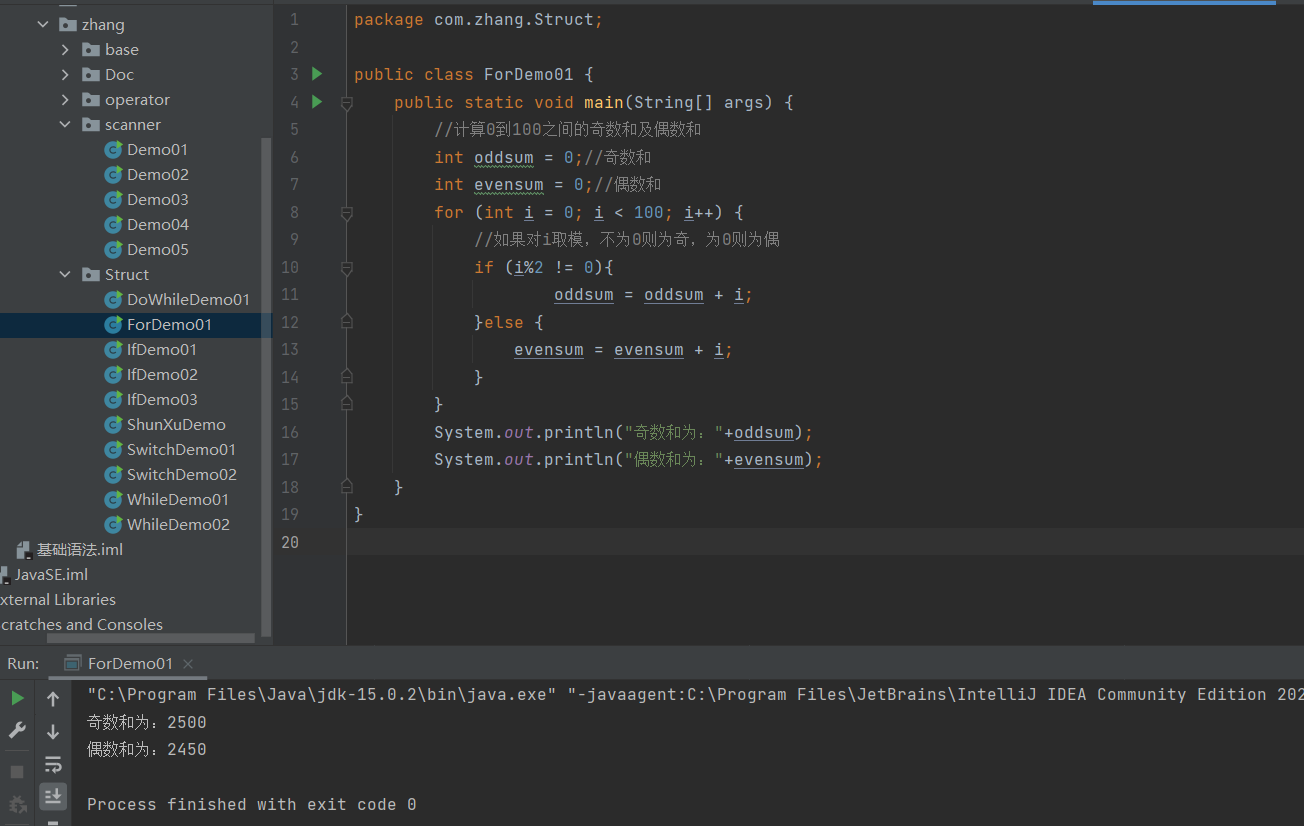Image resolution: width=1304 pixels, height=826 pixels.
Task: Select ShunXuDemo in the project tree
Action: point(176,425)
